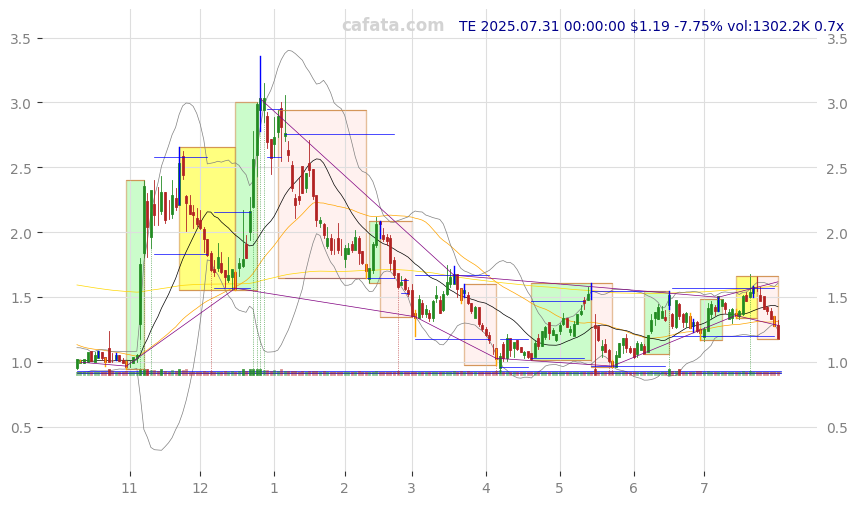The width and height of the screenshot is (858, 505).
Task: Click the left axis label 2.5
Action: (x=20, y=168)
